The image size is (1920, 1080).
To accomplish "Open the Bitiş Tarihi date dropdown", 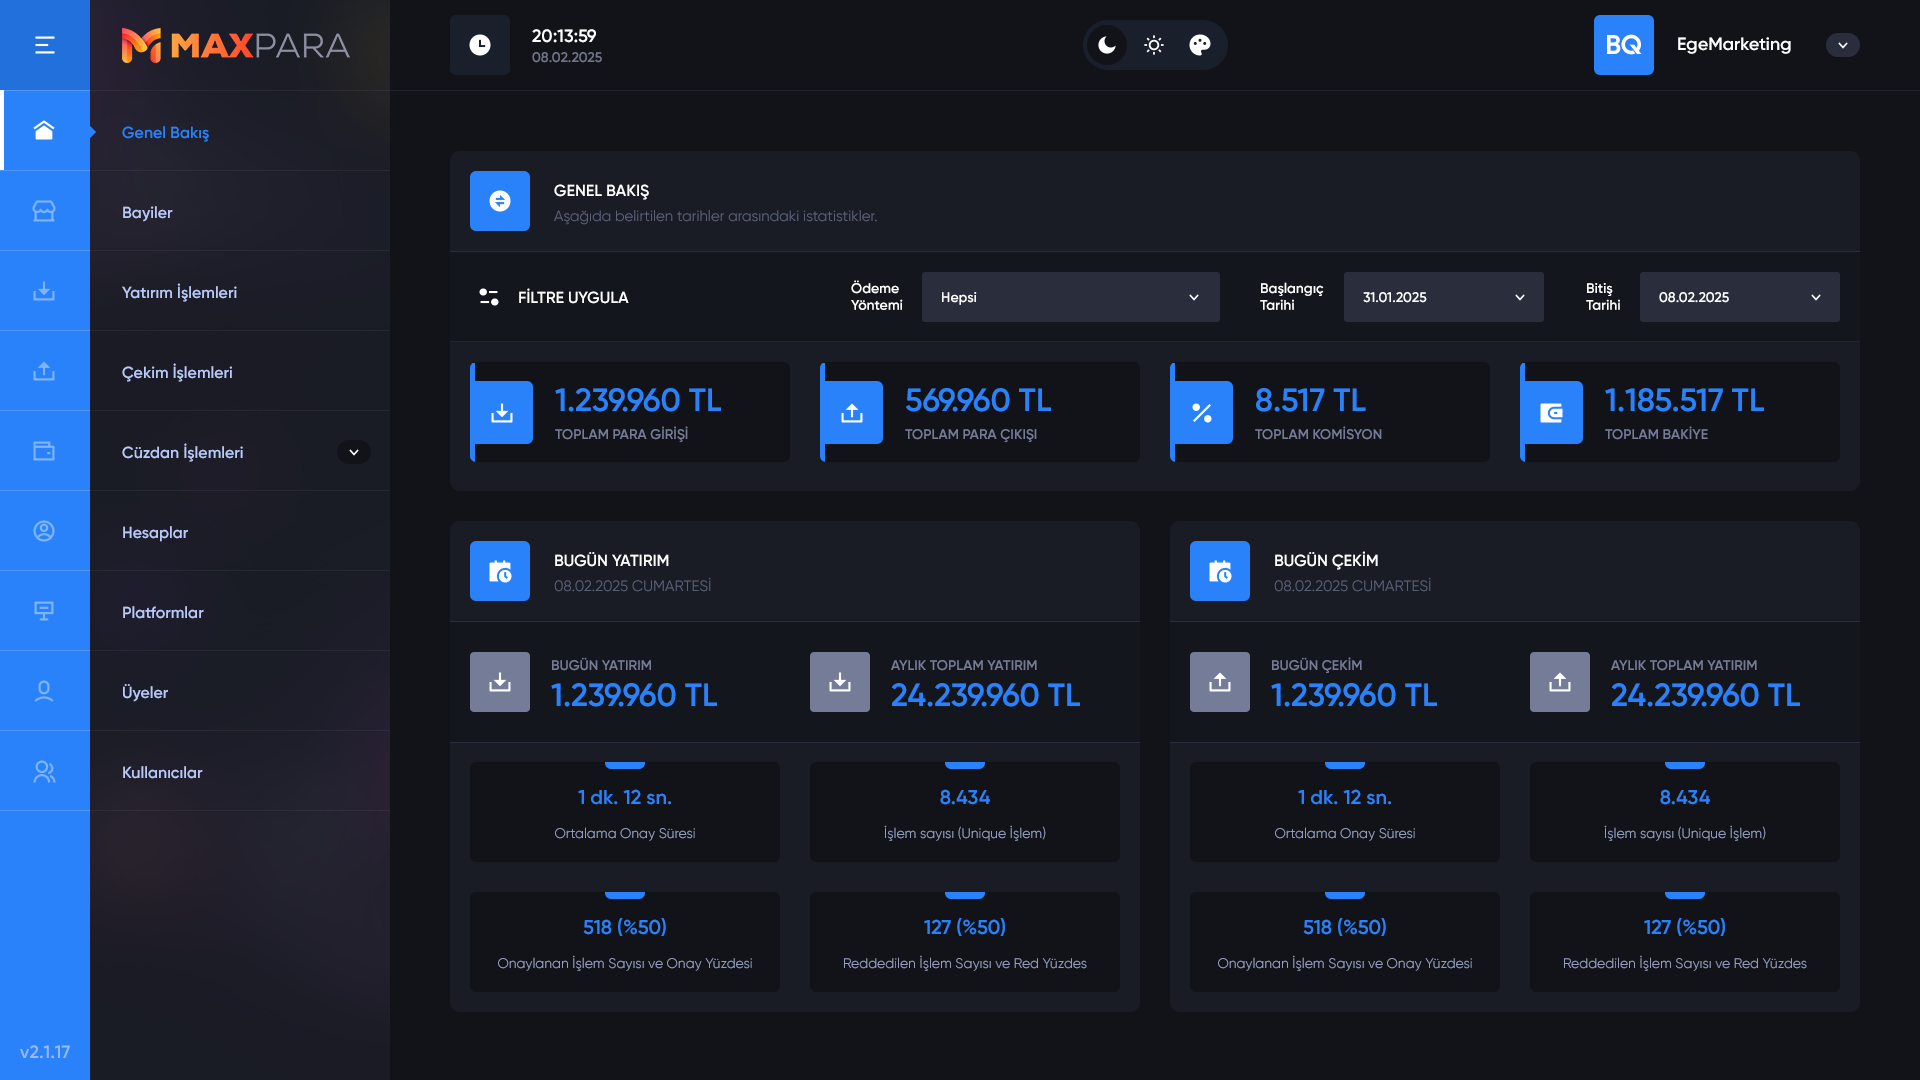I will point(1739,297).
